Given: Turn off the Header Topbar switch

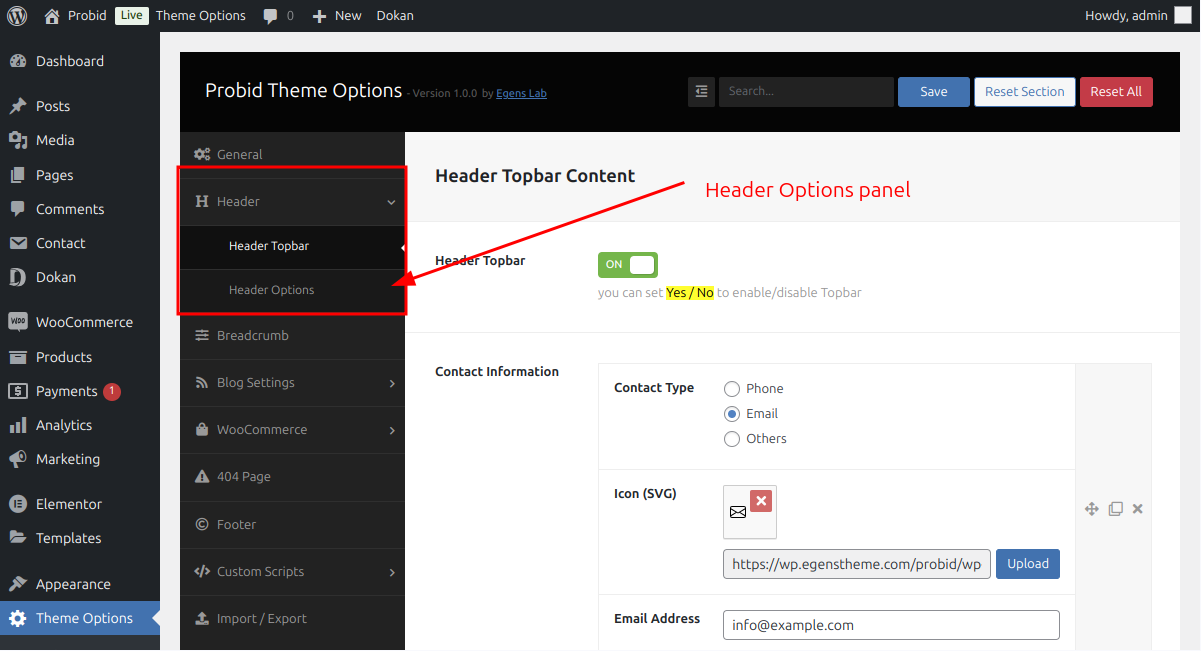Looking at the screenshot, I should [628, 265].
